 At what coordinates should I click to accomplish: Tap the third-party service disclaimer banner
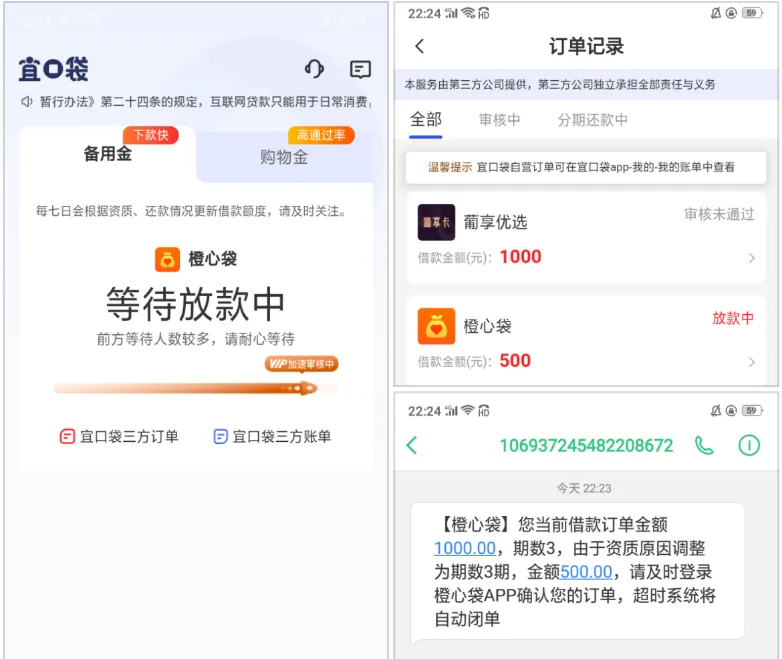click(586, 85)
